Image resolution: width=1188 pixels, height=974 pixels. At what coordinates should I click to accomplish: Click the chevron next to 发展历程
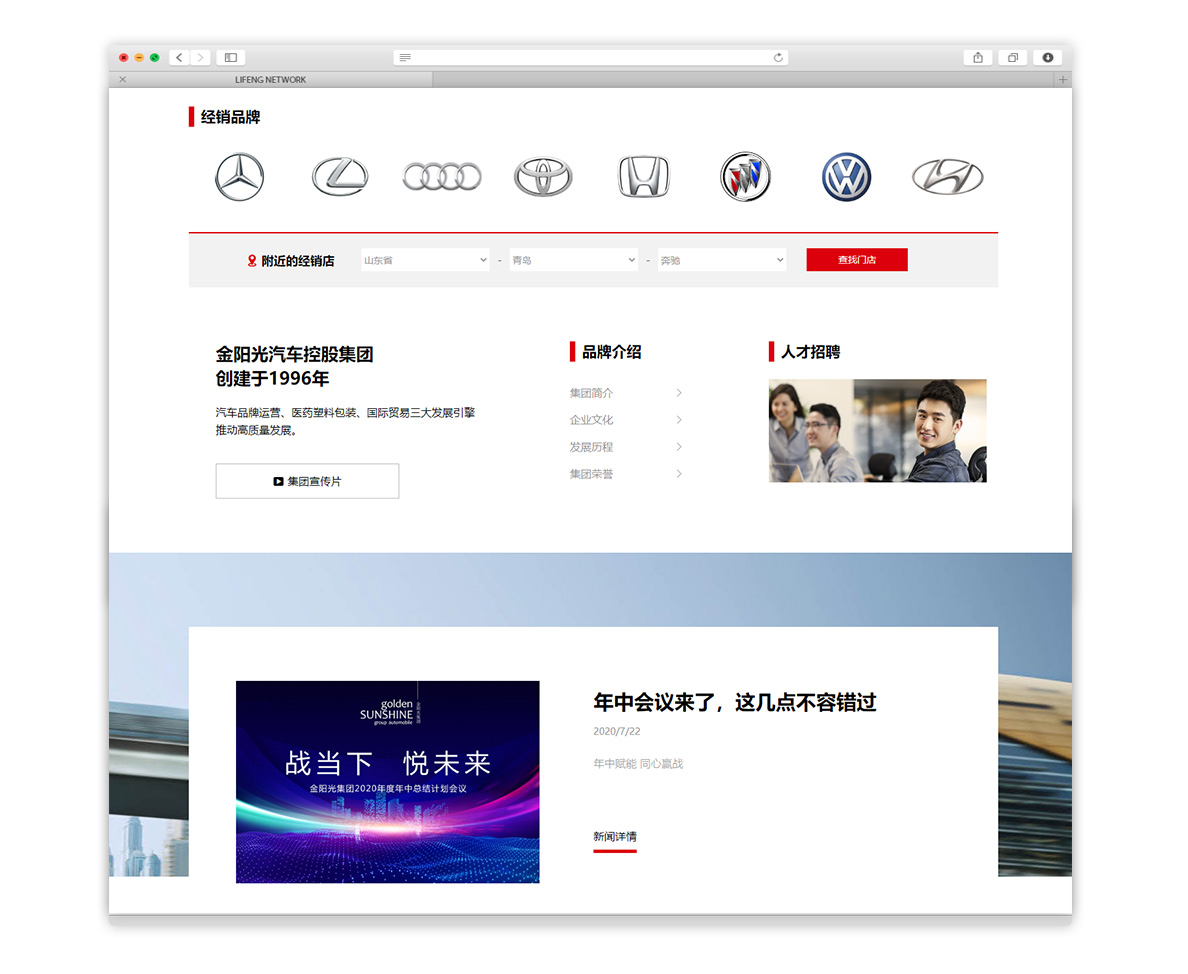pos(679,447)
